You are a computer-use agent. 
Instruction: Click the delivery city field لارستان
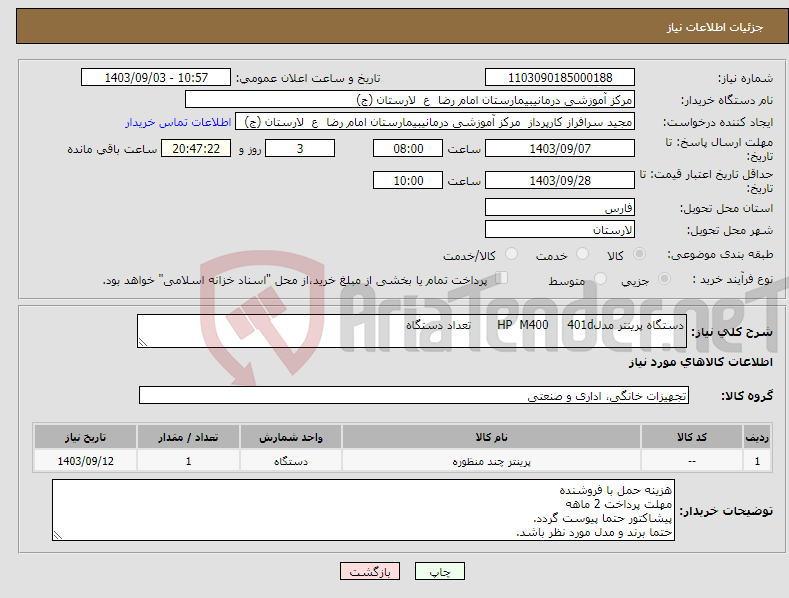tap(560, 230)
